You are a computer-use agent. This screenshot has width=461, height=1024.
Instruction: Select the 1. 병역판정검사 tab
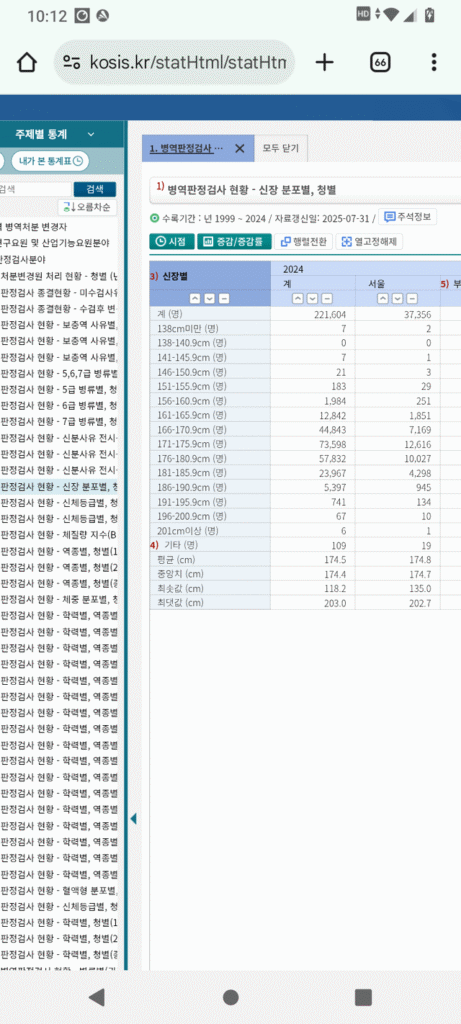[x=186, y=148]
